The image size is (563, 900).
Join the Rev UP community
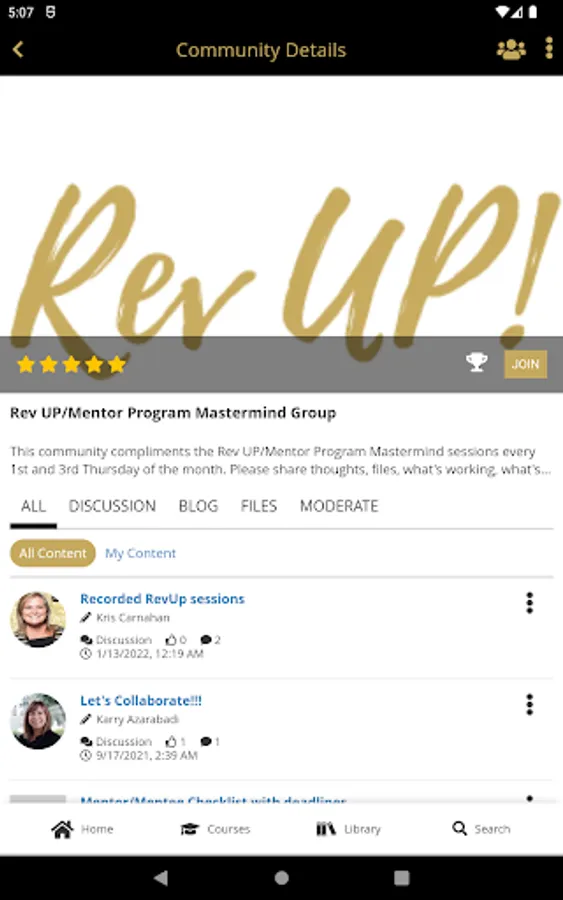[x=525, y=364]
